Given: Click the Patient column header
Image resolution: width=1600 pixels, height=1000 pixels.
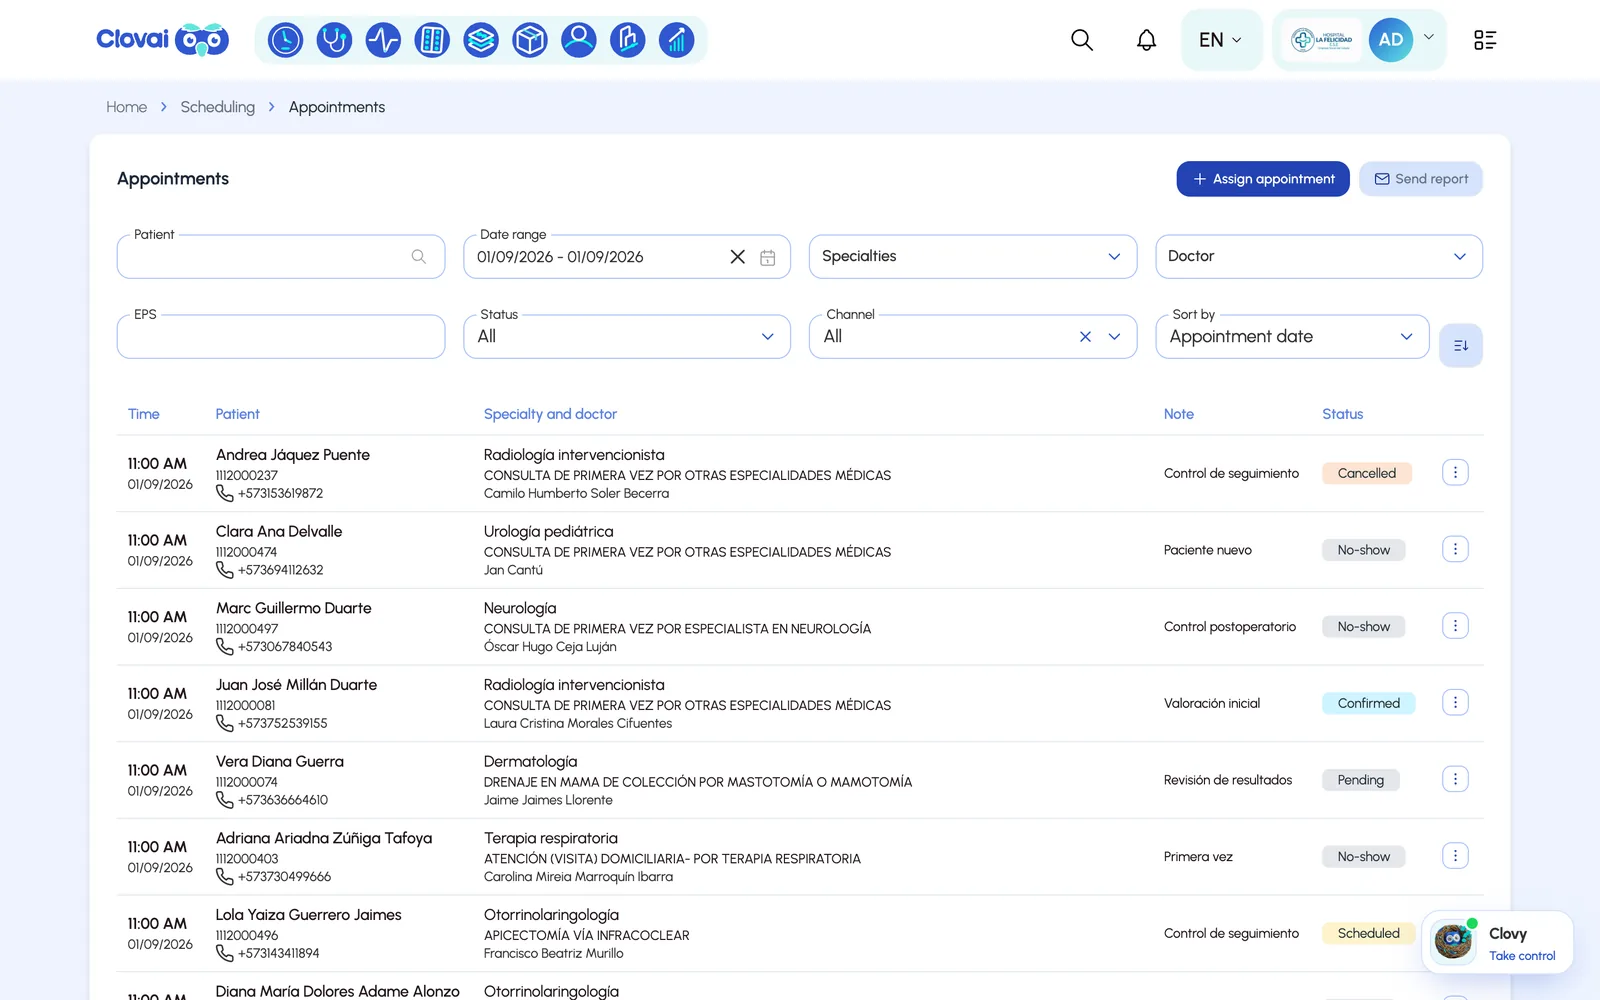Looking at the screenshot, I should click(238, 414).
